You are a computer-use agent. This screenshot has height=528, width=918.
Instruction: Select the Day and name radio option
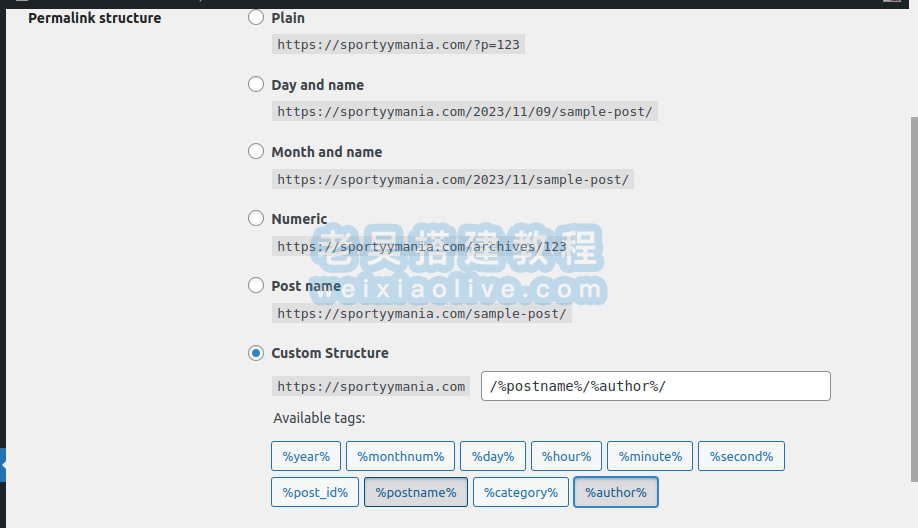(256, 84)
